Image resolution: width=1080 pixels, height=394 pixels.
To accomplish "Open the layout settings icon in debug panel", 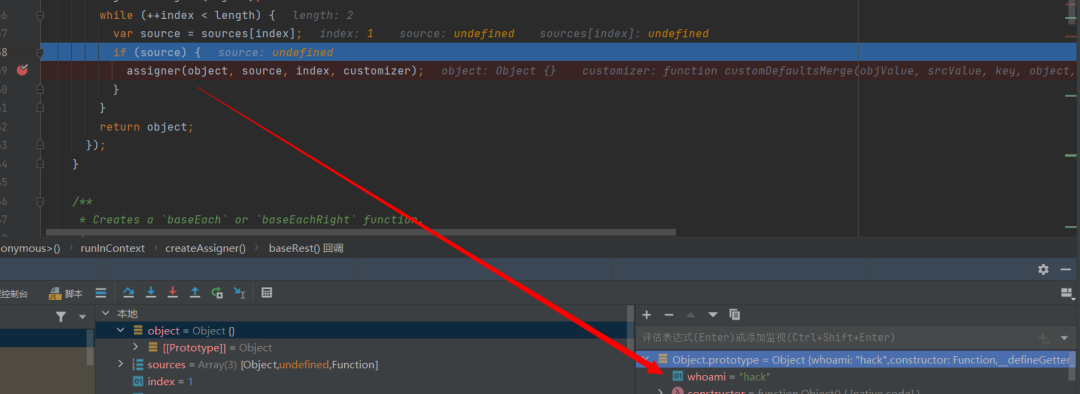I will click(x=1068, y=293).
